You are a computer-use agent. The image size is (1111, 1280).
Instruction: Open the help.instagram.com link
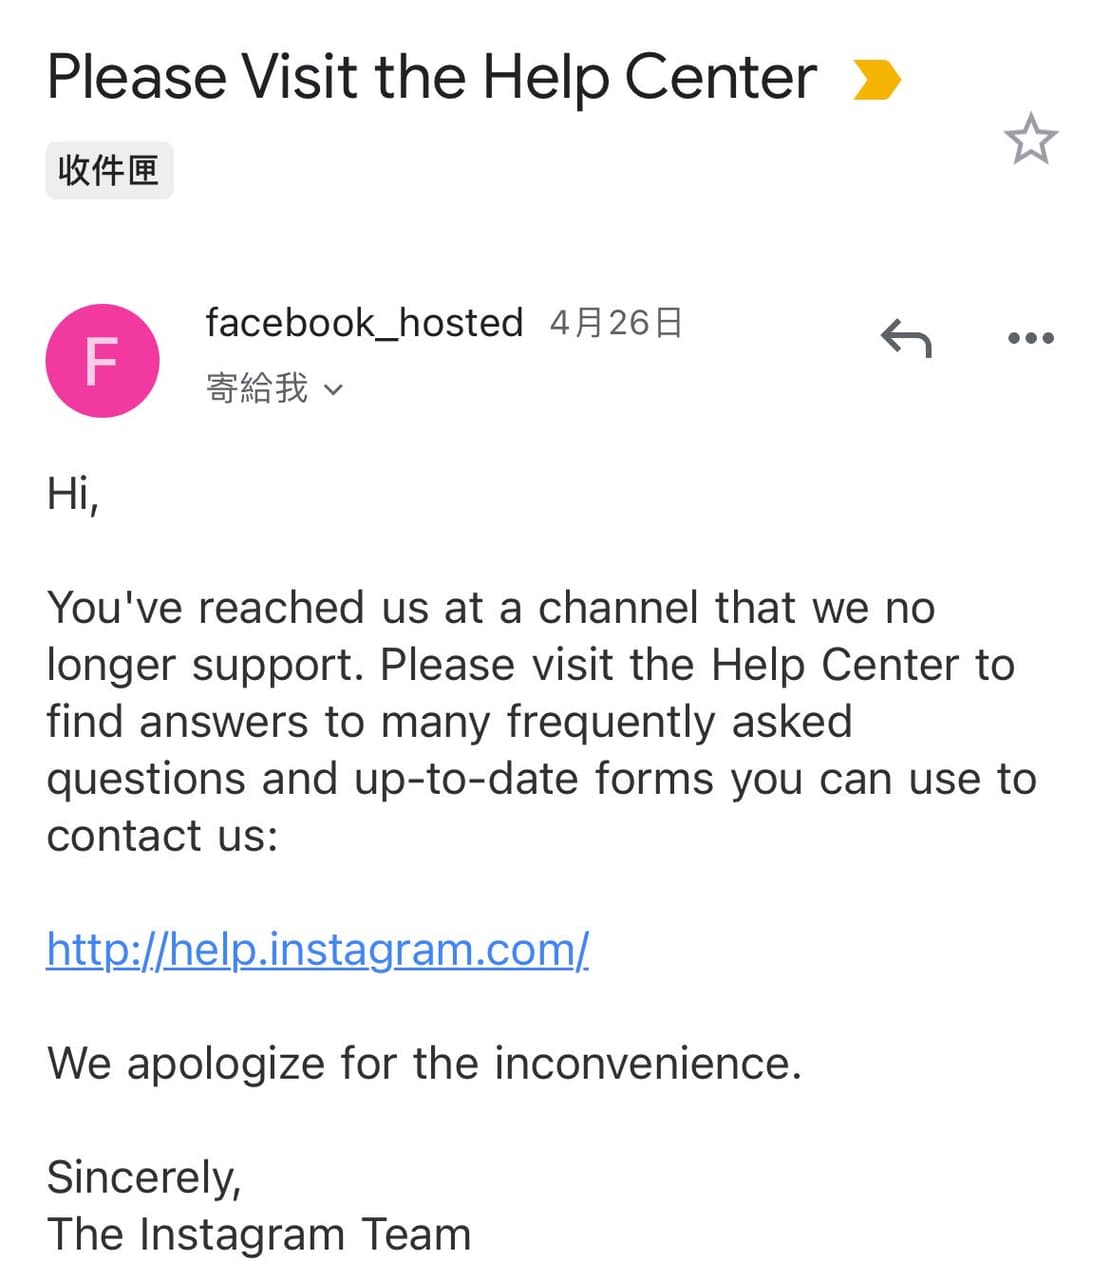pos(318,949)
